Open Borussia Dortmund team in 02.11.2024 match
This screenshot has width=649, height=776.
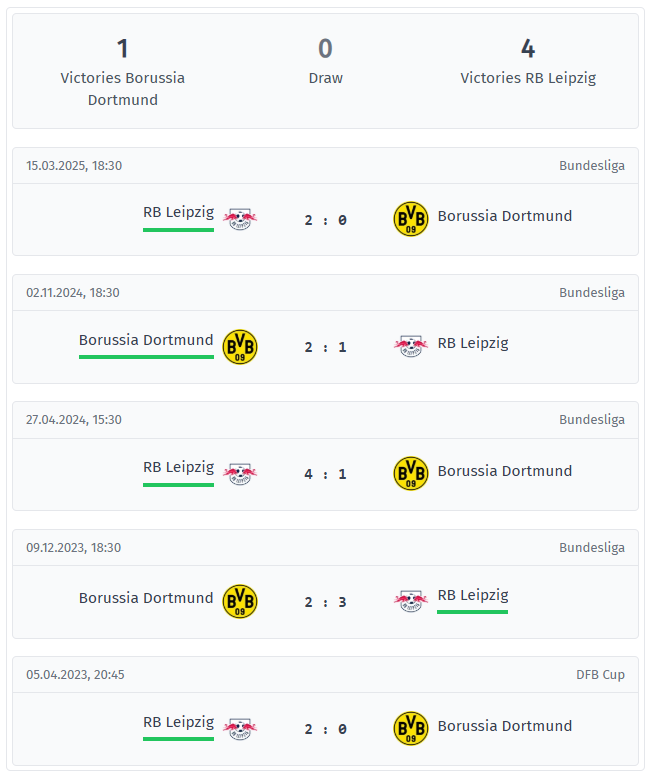pyautogui.click(x=146, y=340)
